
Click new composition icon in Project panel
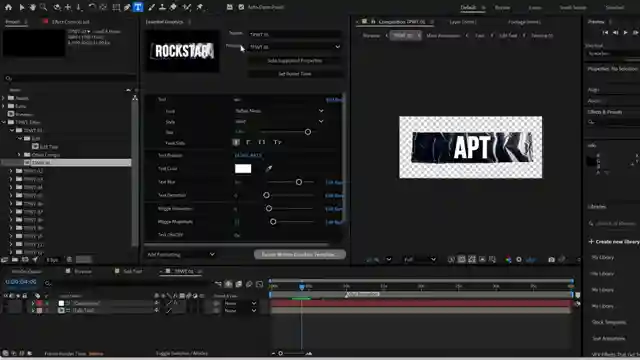(25, 260)
